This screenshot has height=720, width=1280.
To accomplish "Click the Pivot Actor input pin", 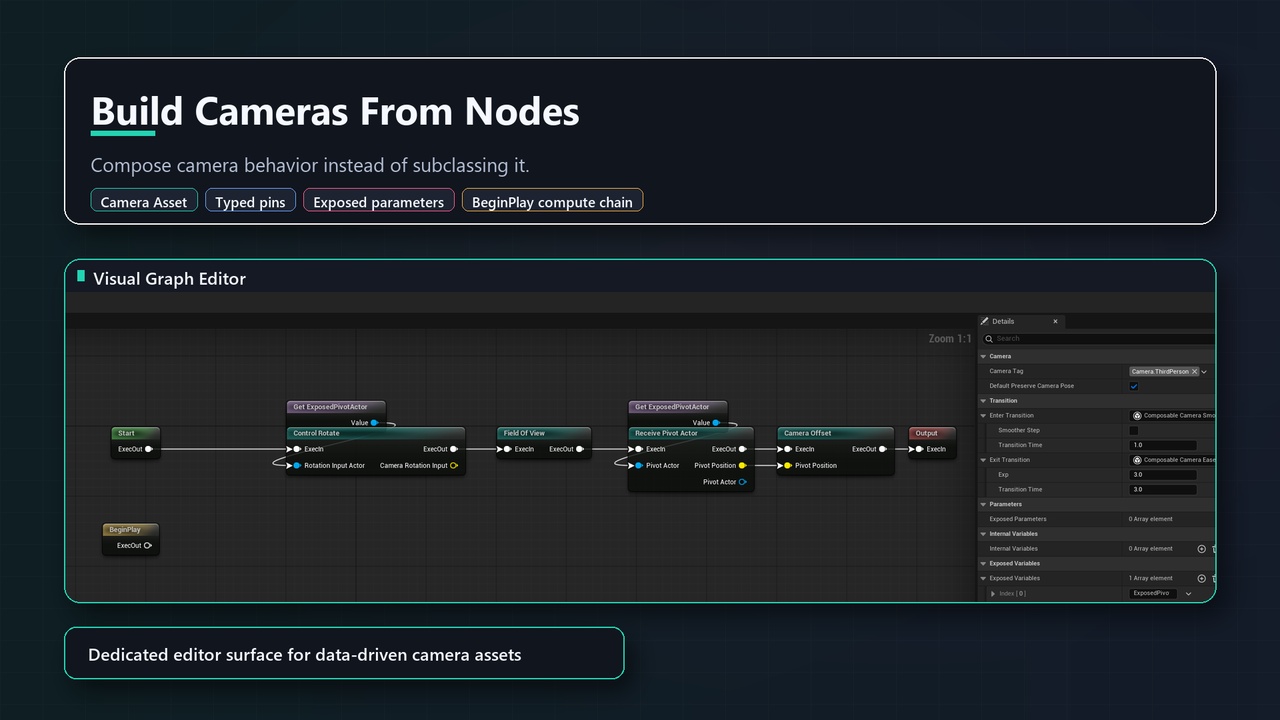I will [x=639, y=465].
